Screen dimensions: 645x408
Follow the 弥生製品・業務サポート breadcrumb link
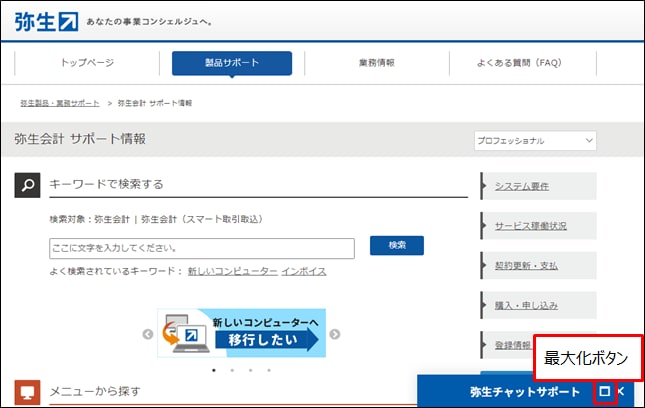(60, 103)
